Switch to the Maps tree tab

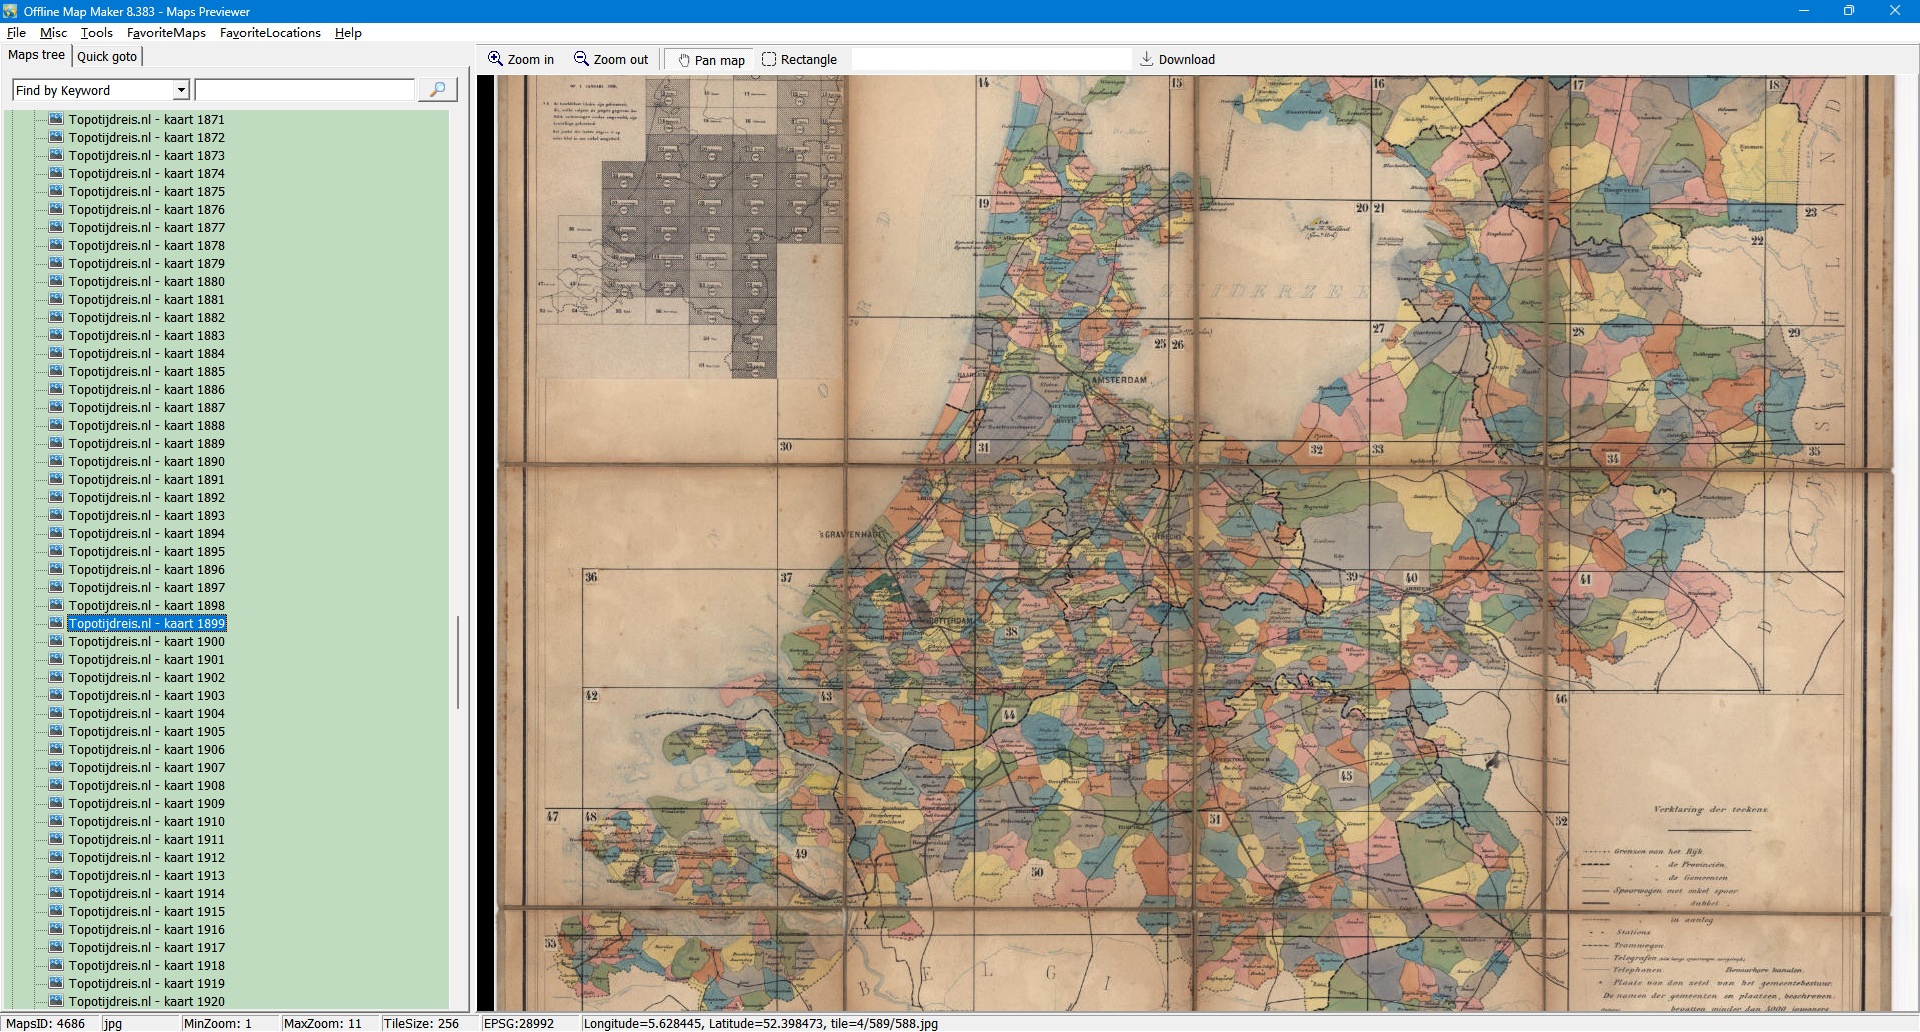(36, 55)
